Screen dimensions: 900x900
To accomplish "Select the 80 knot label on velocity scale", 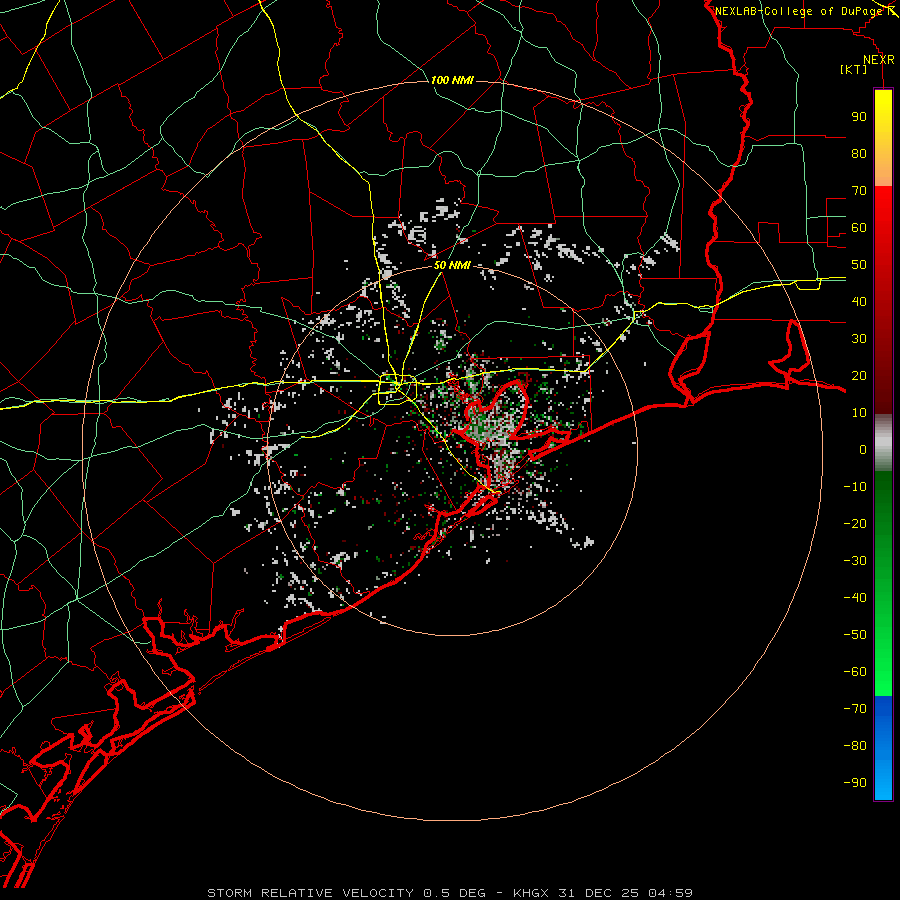I will pyautogui.click(x=859, y=153).
